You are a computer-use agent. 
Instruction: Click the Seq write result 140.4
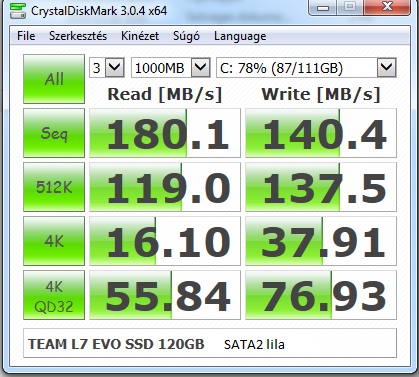coord(321,133)
